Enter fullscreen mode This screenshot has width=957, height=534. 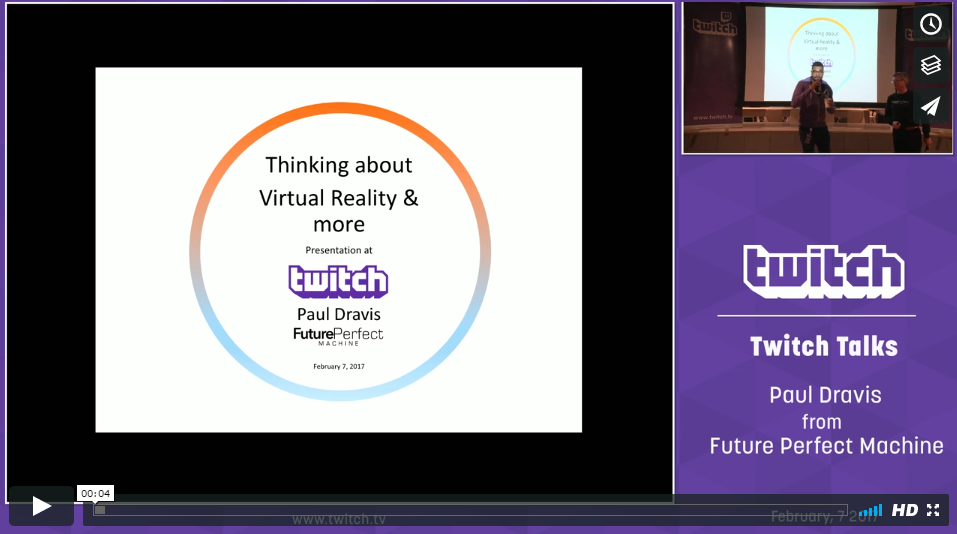click(933, 510)
